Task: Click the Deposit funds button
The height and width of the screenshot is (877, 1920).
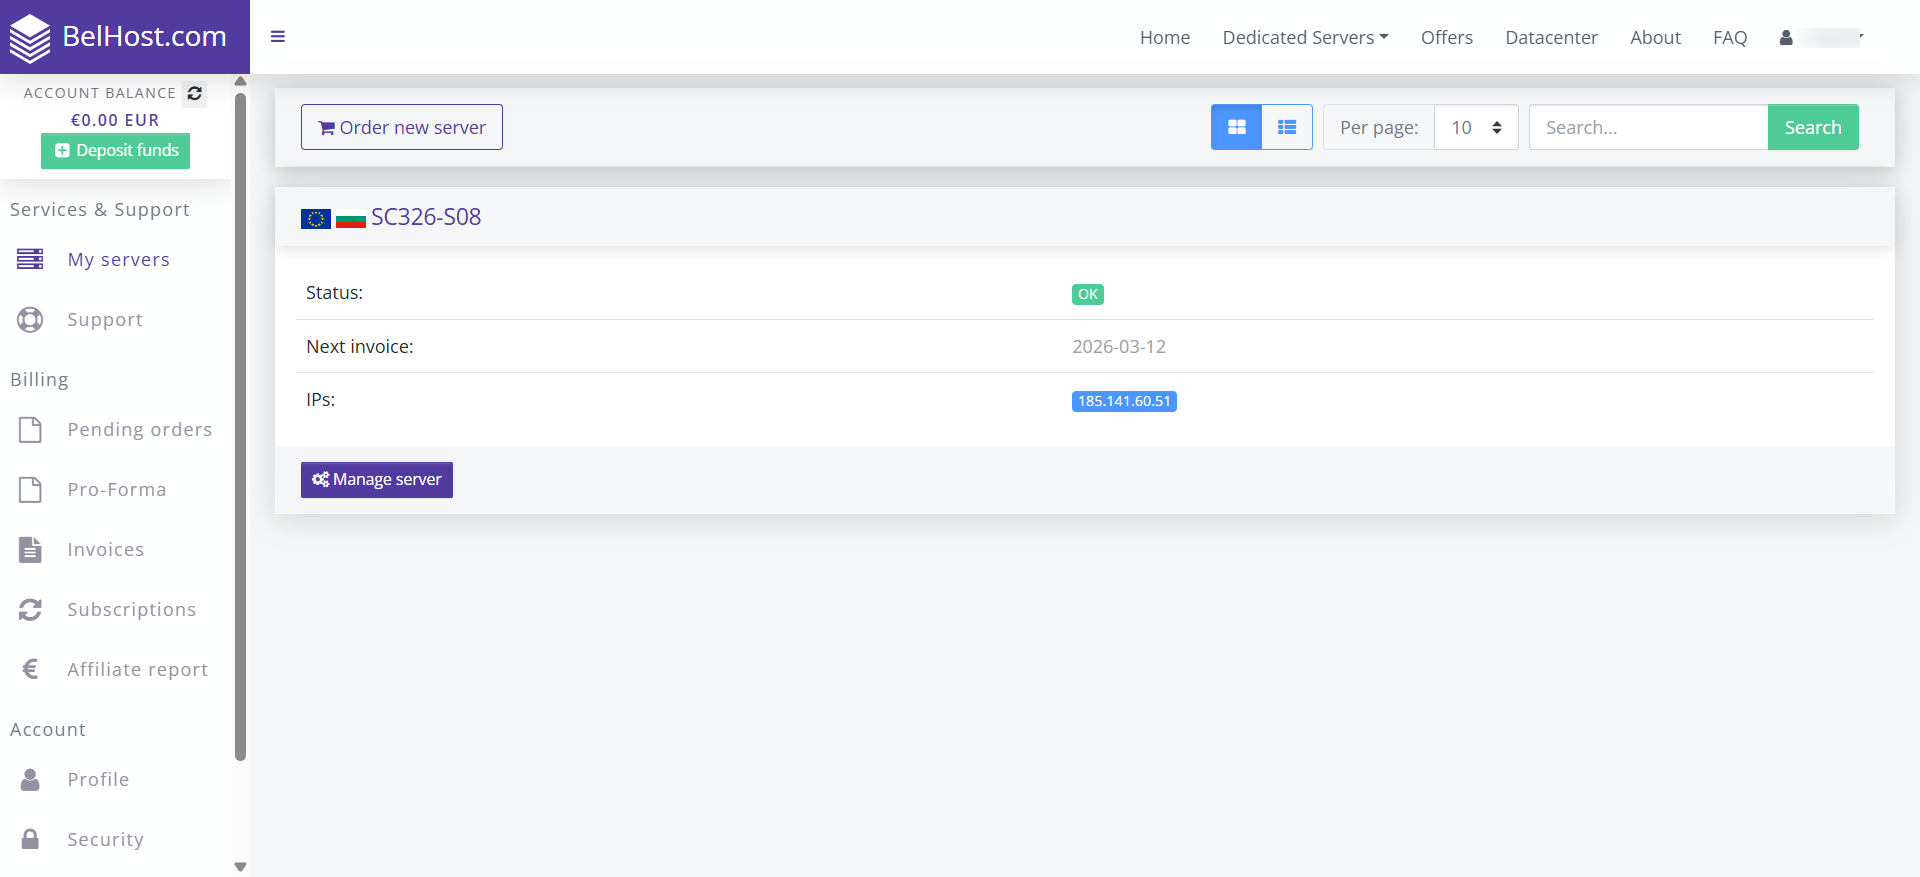Action: 115,150
